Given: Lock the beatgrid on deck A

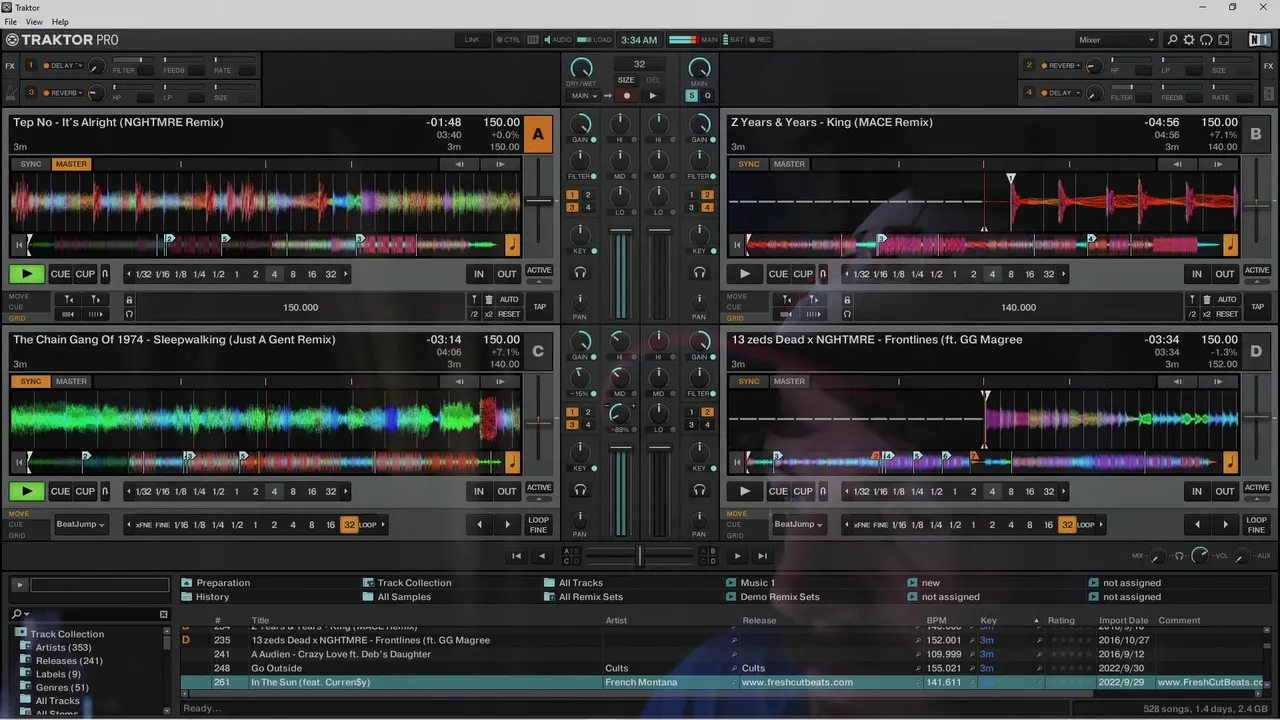Looking at the screenshot, I should 129,299.
